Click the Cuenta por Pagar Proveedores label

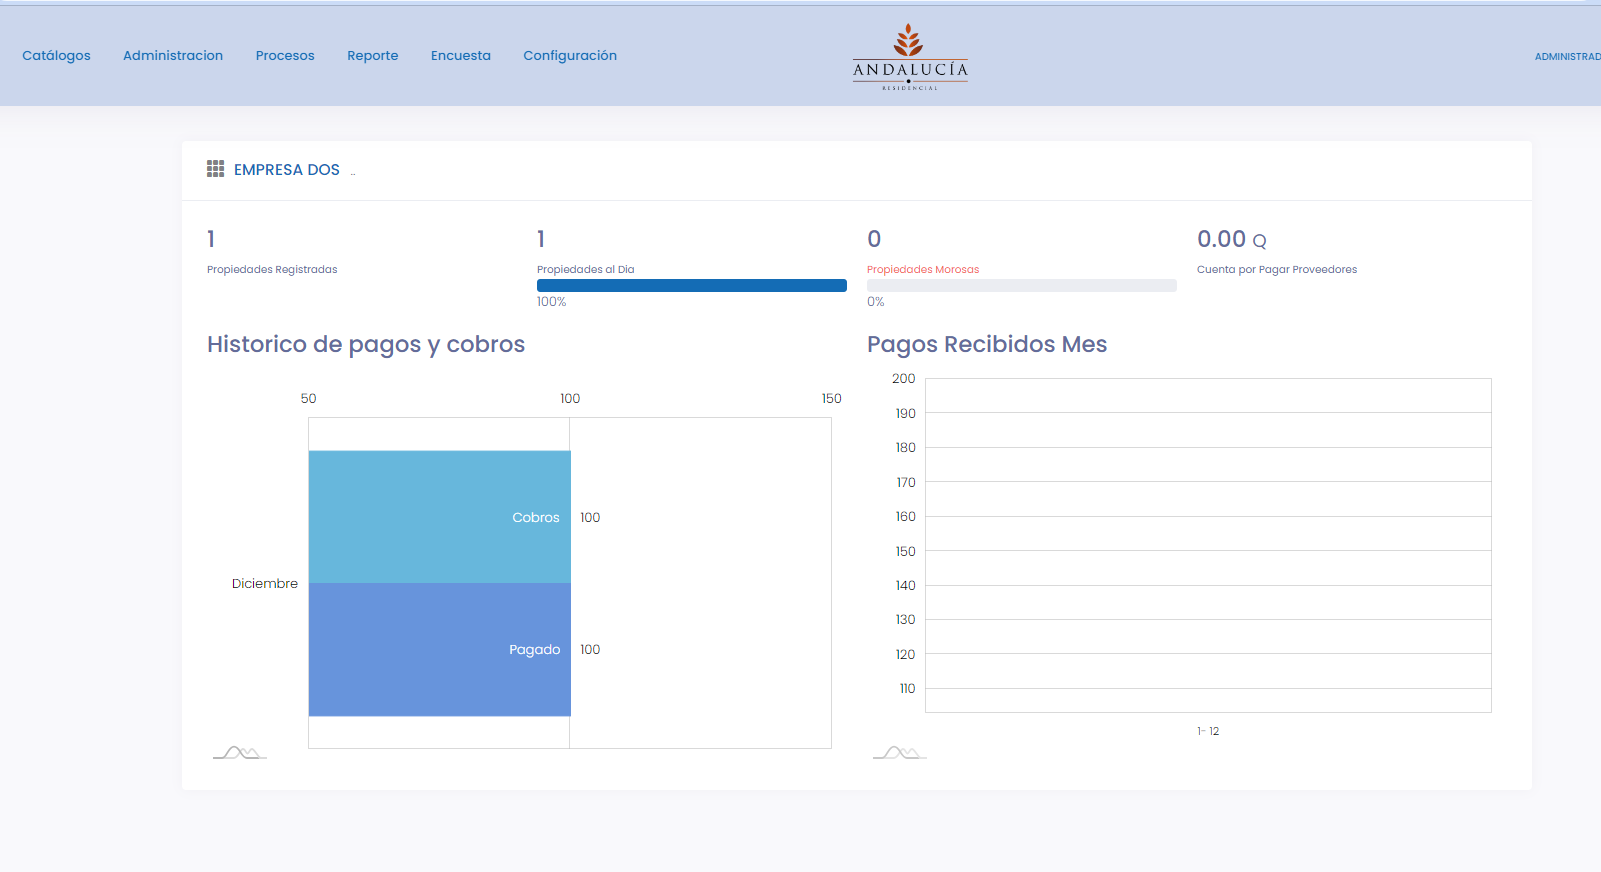coord(1277,269)
